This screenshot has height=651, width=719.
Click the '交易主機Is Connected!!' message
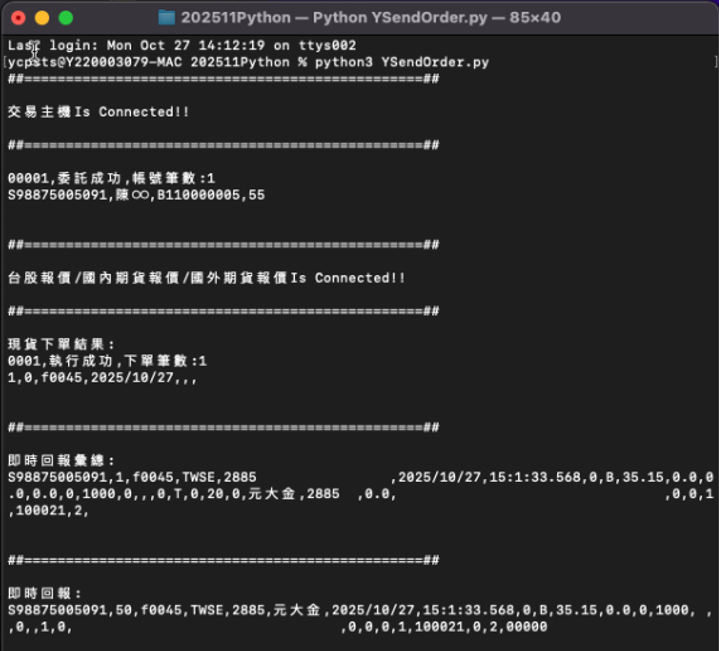[x=98, y=112]
